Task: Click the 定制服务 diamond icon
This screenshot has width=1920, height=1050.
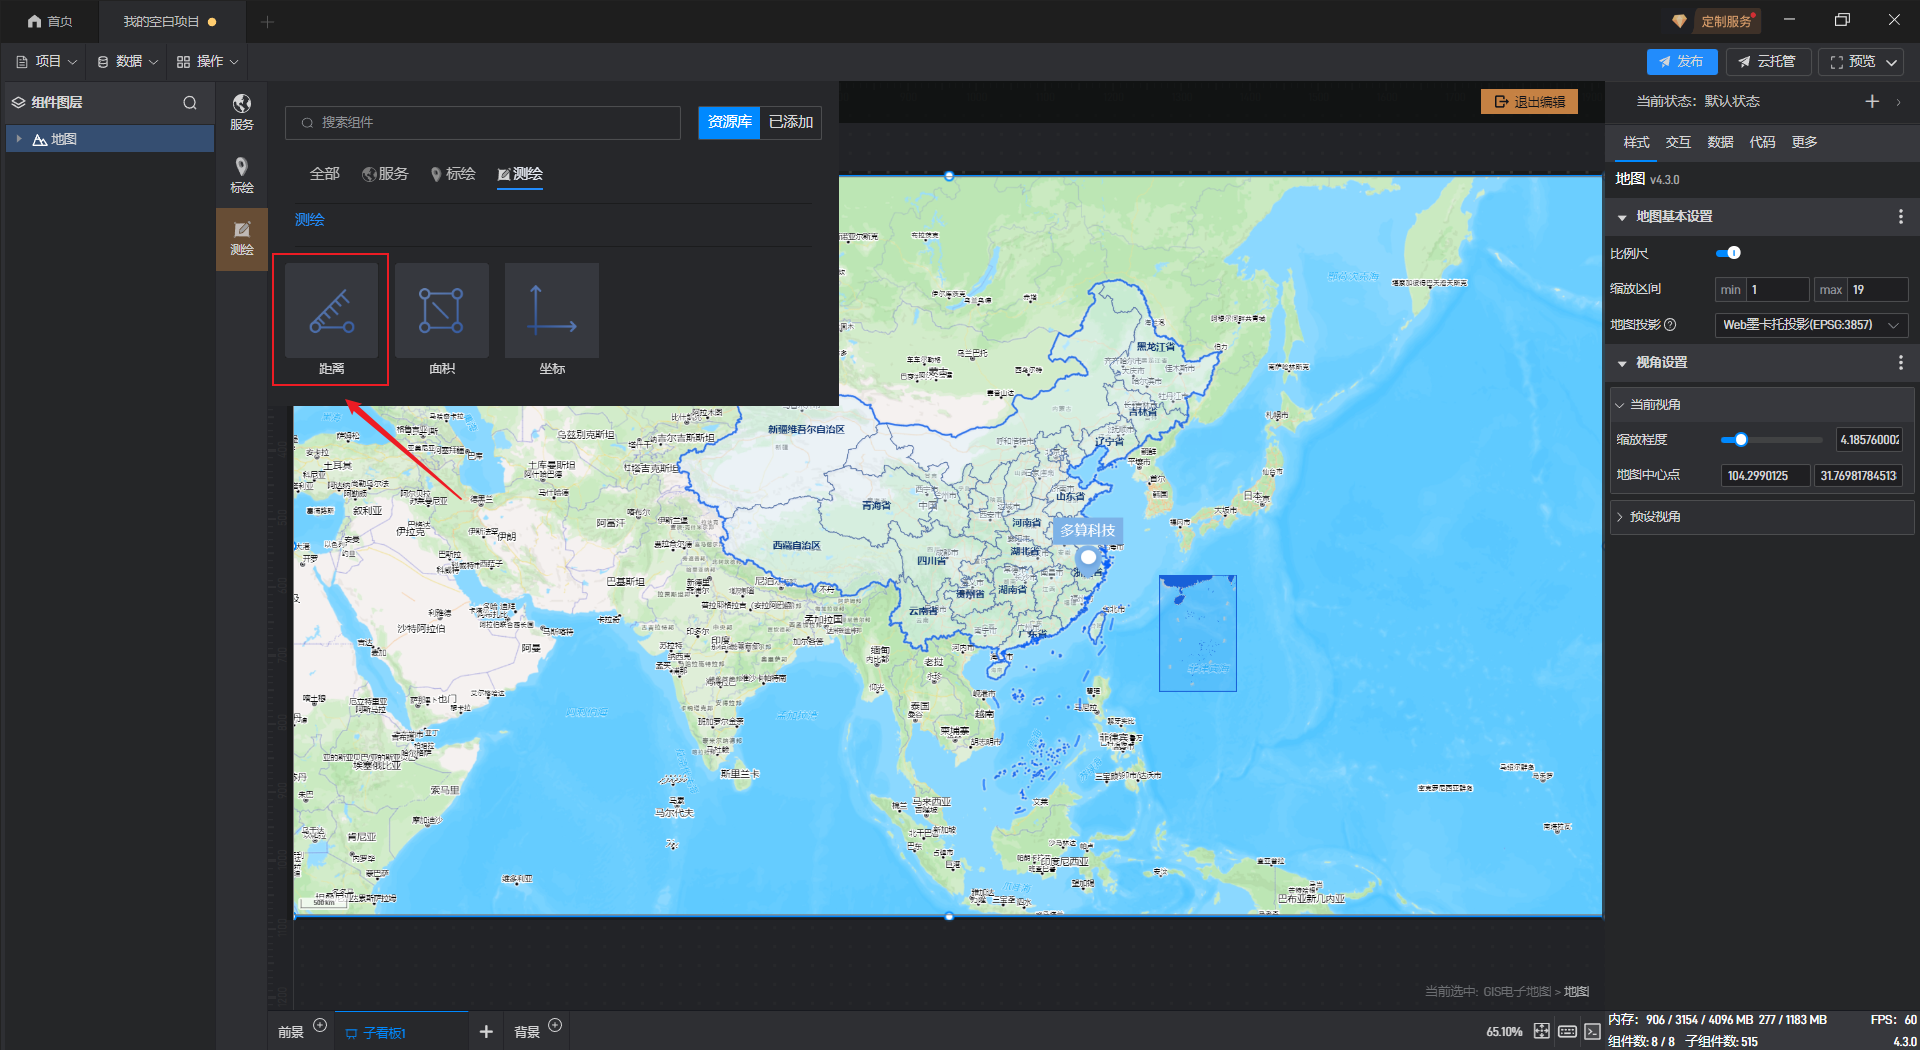Action: click(1679, 21)
